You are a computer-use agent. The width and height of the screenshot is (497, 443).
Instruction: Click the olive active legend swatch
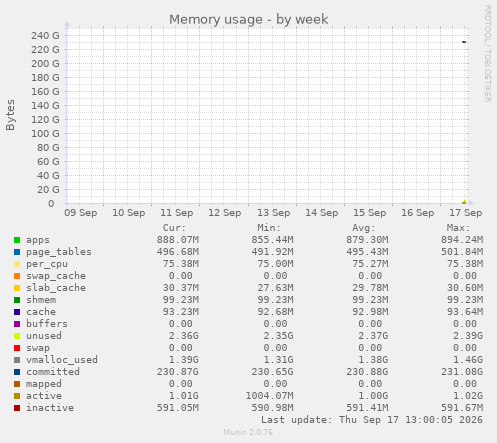17,396
